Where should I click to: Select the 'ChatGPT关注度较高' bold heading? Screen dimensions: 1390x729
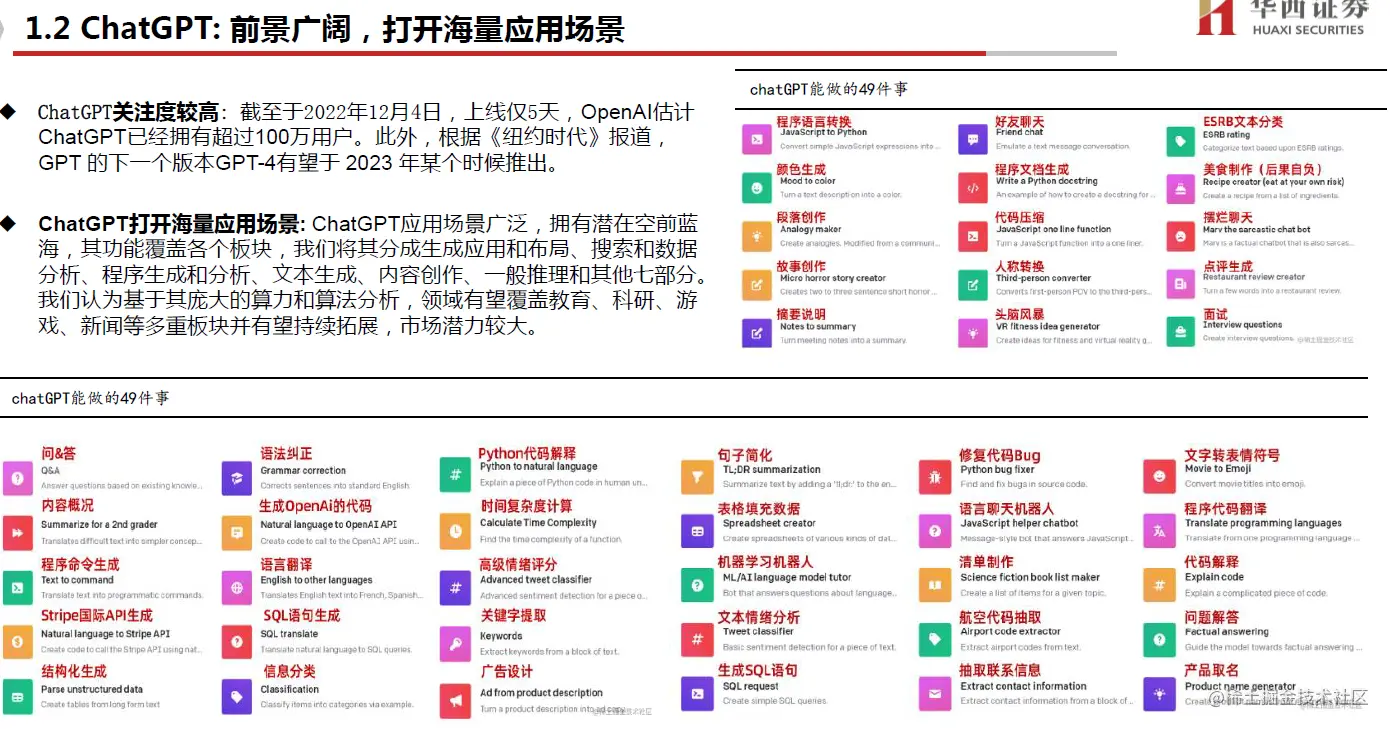(128, 112)
